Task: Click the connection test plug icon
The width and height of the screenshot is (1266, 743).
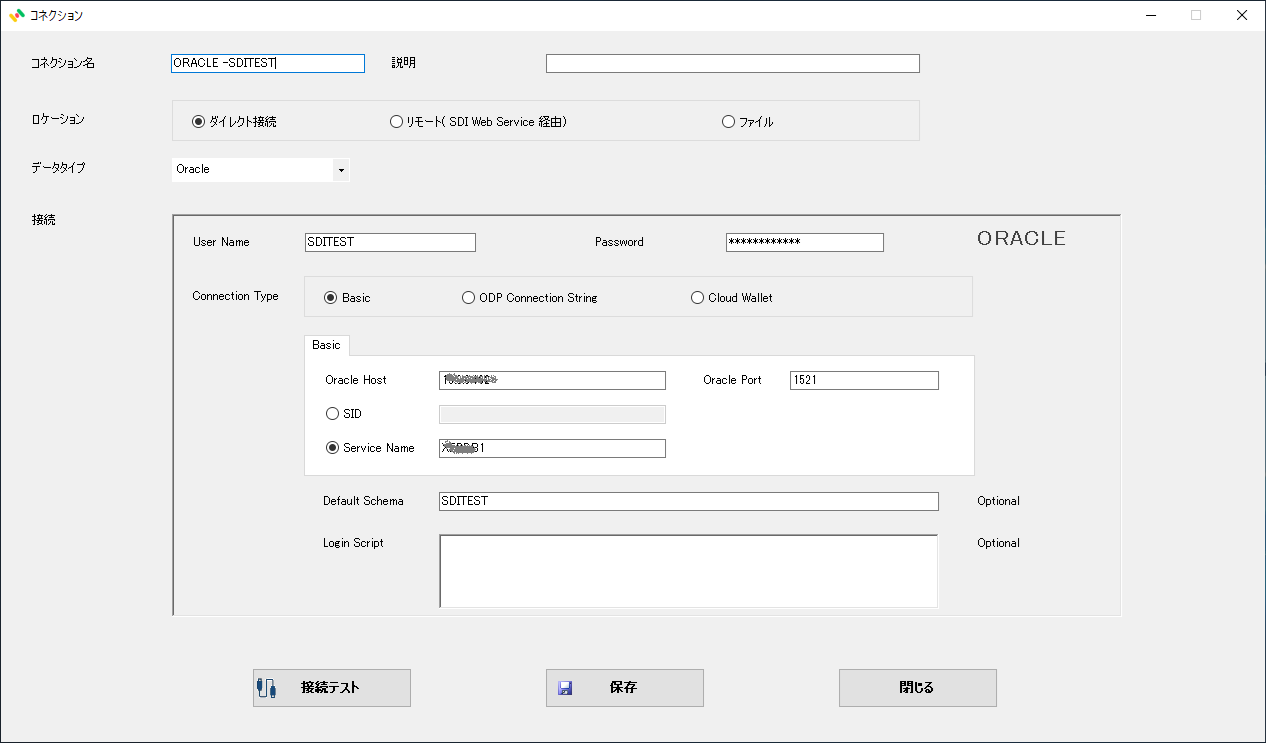Action: (266, 688)
